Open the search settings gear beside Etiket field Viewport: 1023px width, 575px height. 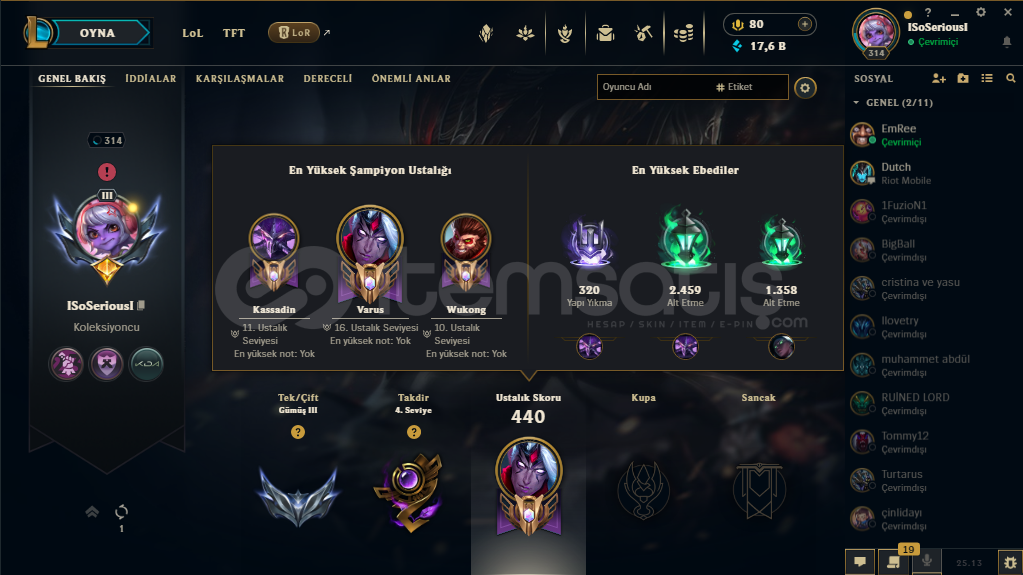(805, 87)
